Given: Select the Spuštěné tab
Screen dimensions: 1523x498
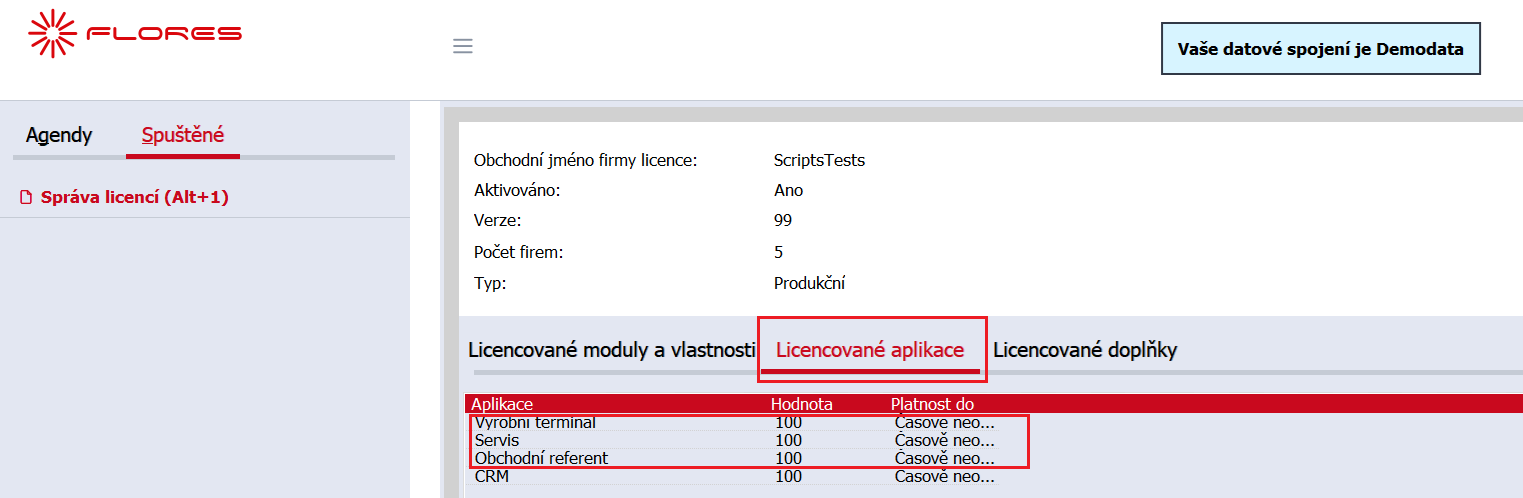Looking at the screenshot, I should pyautogui.click(x=183, y=135).
